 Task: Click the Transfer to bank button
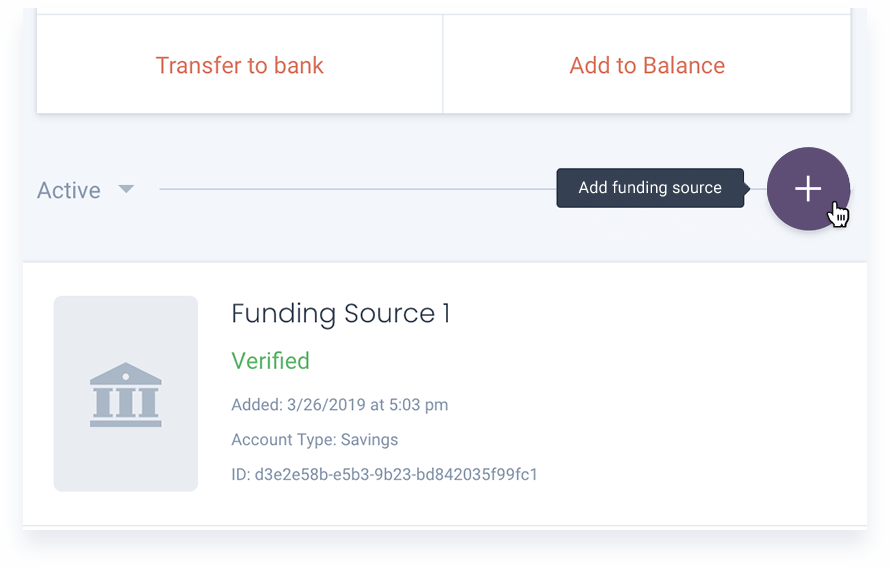coord(240,65)
